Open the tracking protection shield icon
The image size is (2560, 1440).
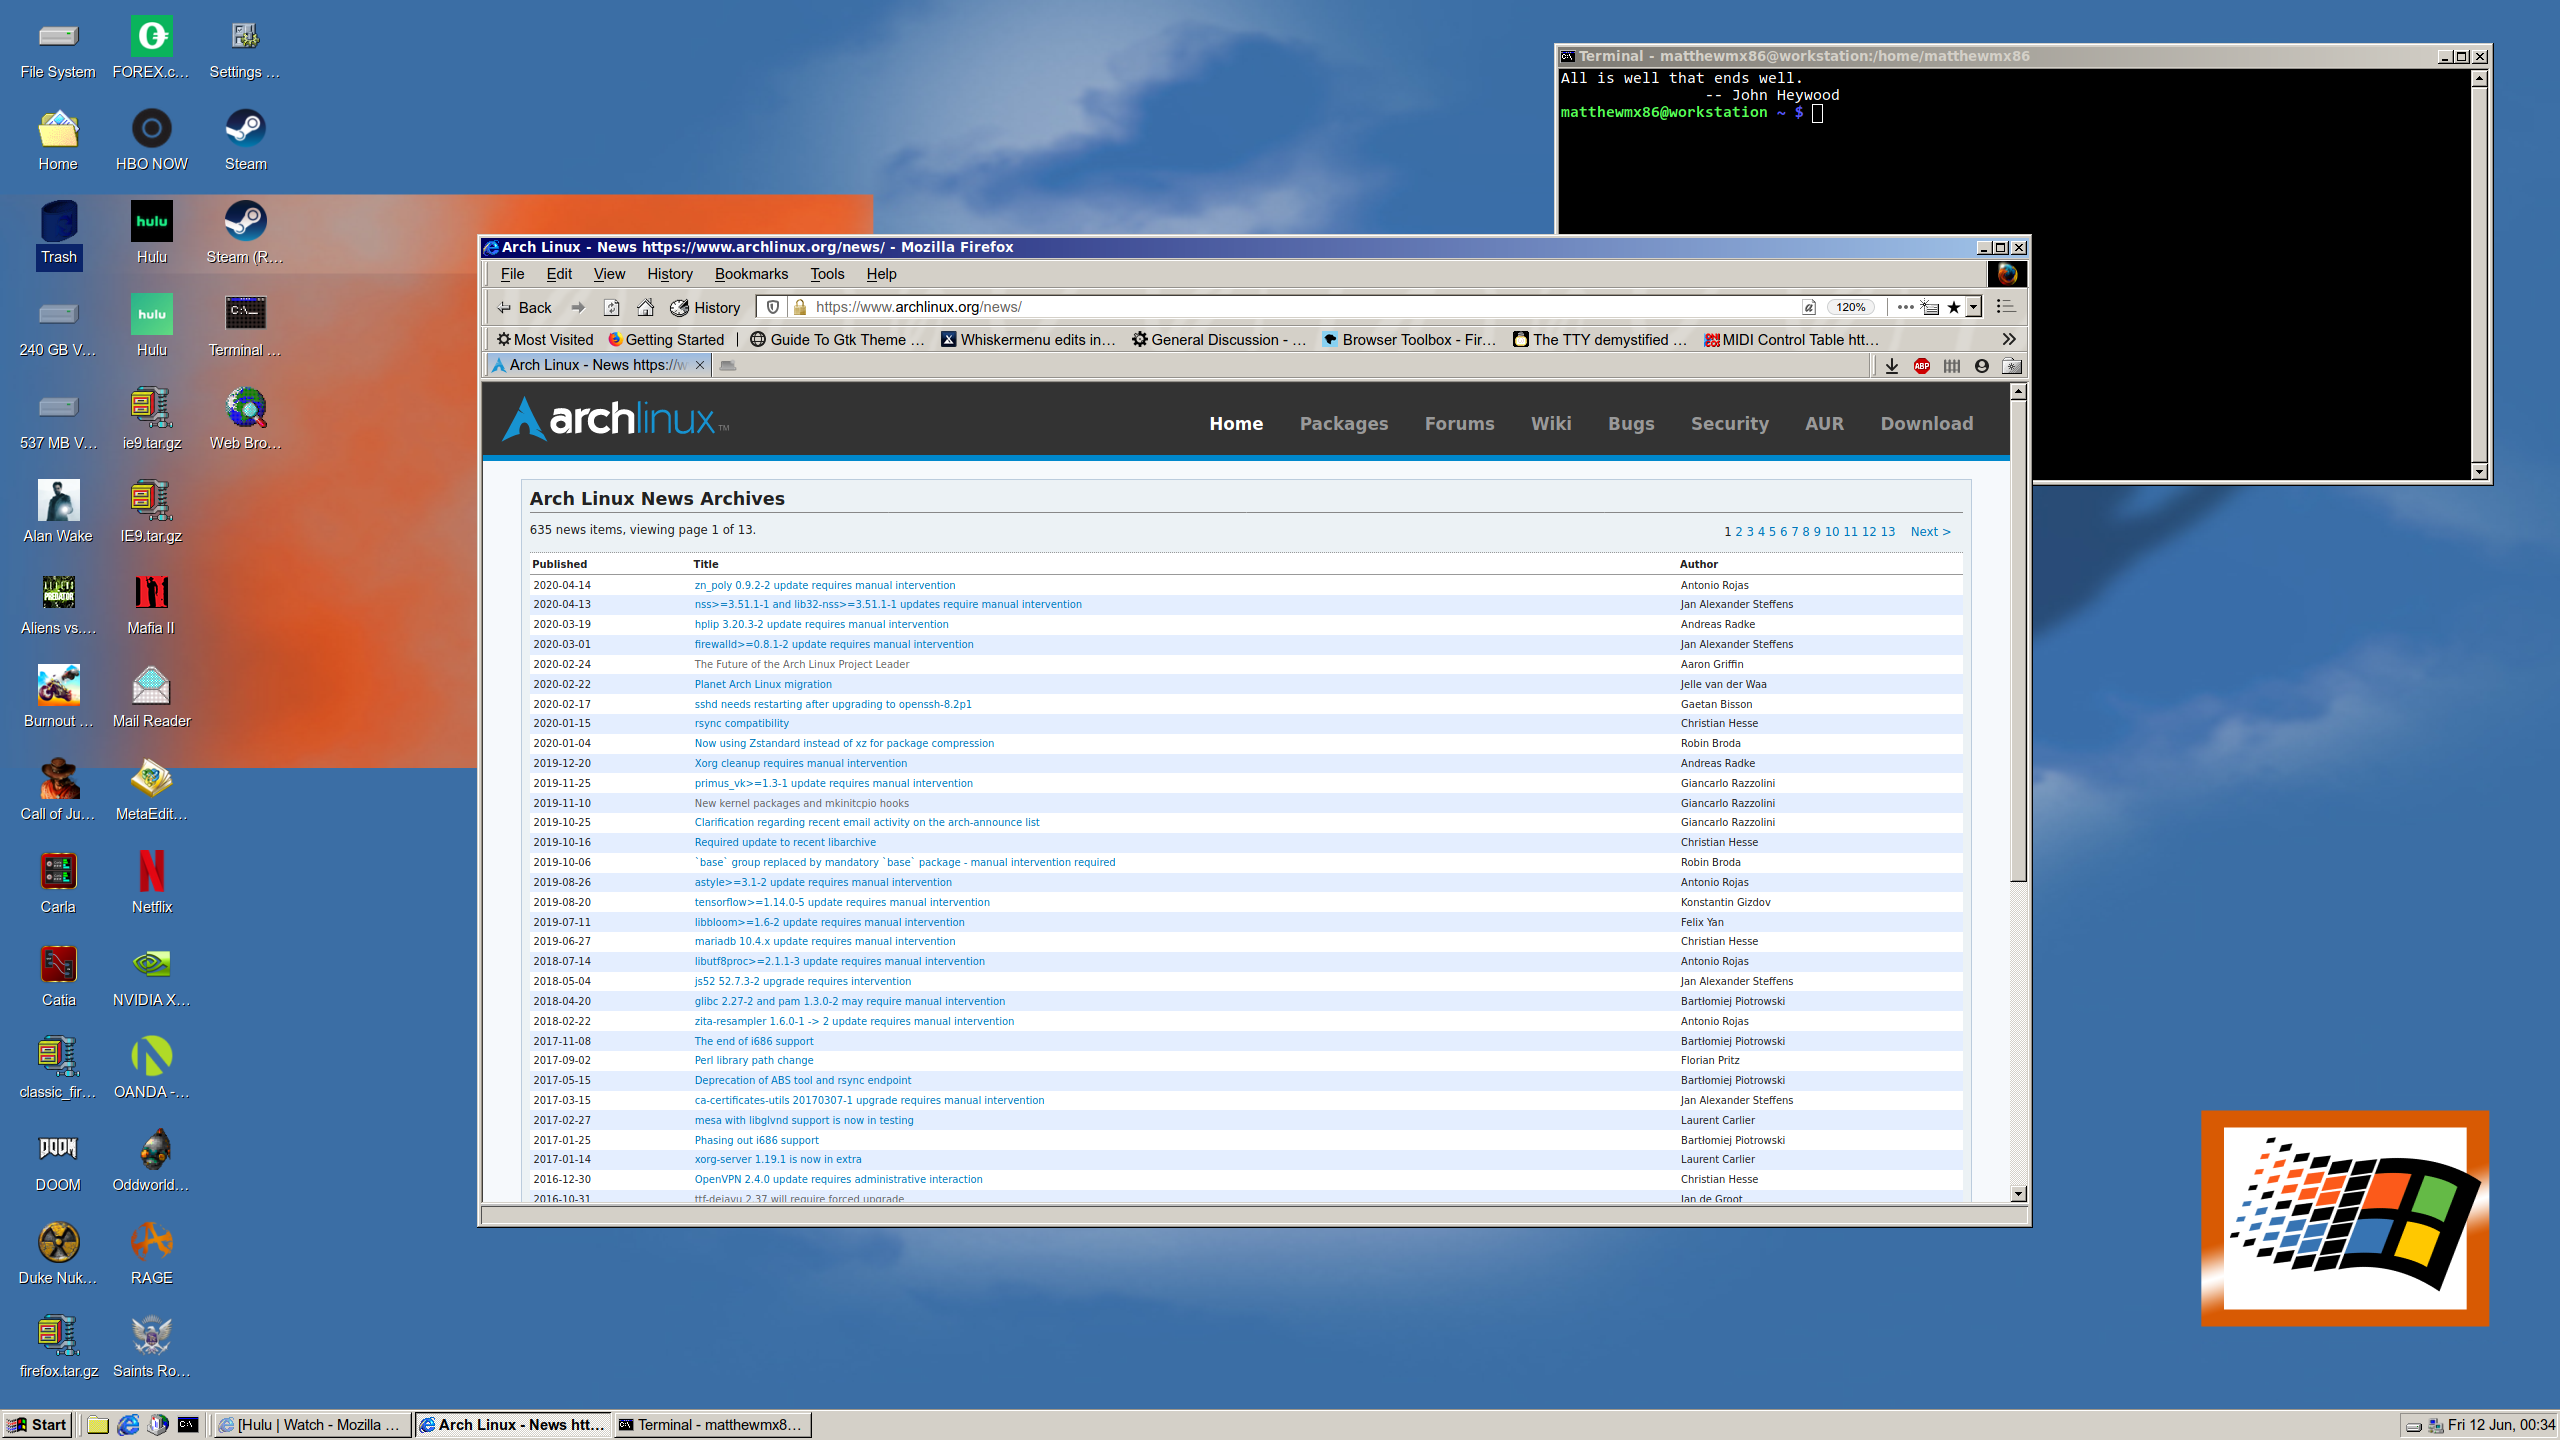(x=773, y=307)
